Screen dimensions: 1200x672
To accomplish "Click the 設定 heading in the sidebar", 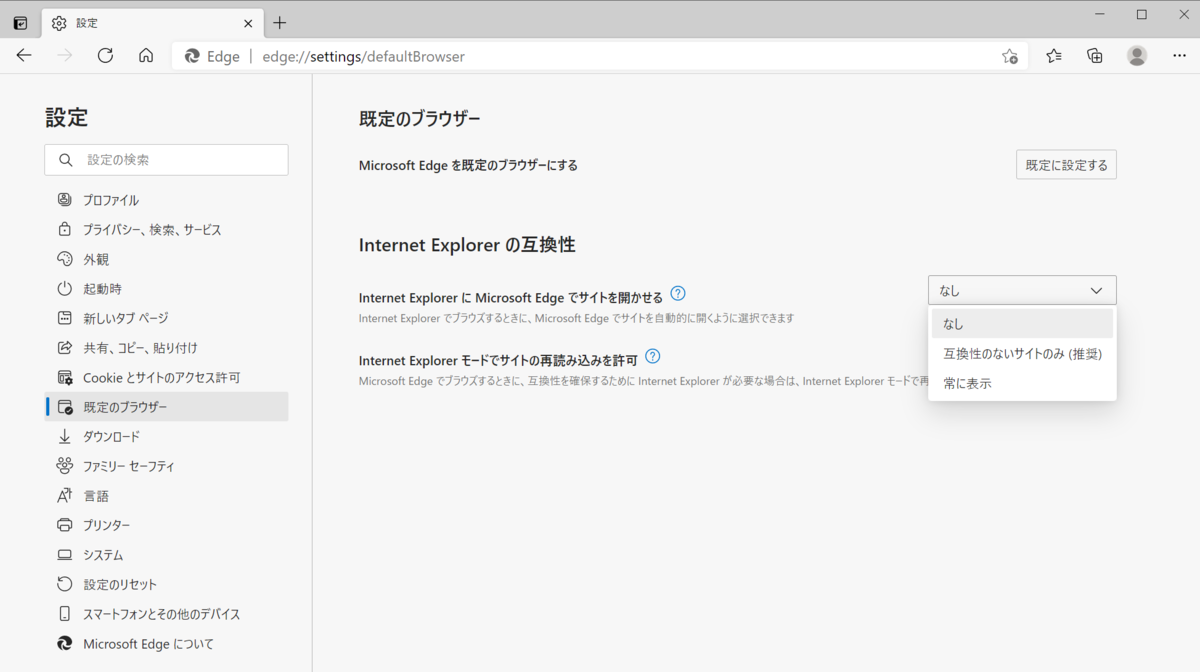I will tap(67, 117).
